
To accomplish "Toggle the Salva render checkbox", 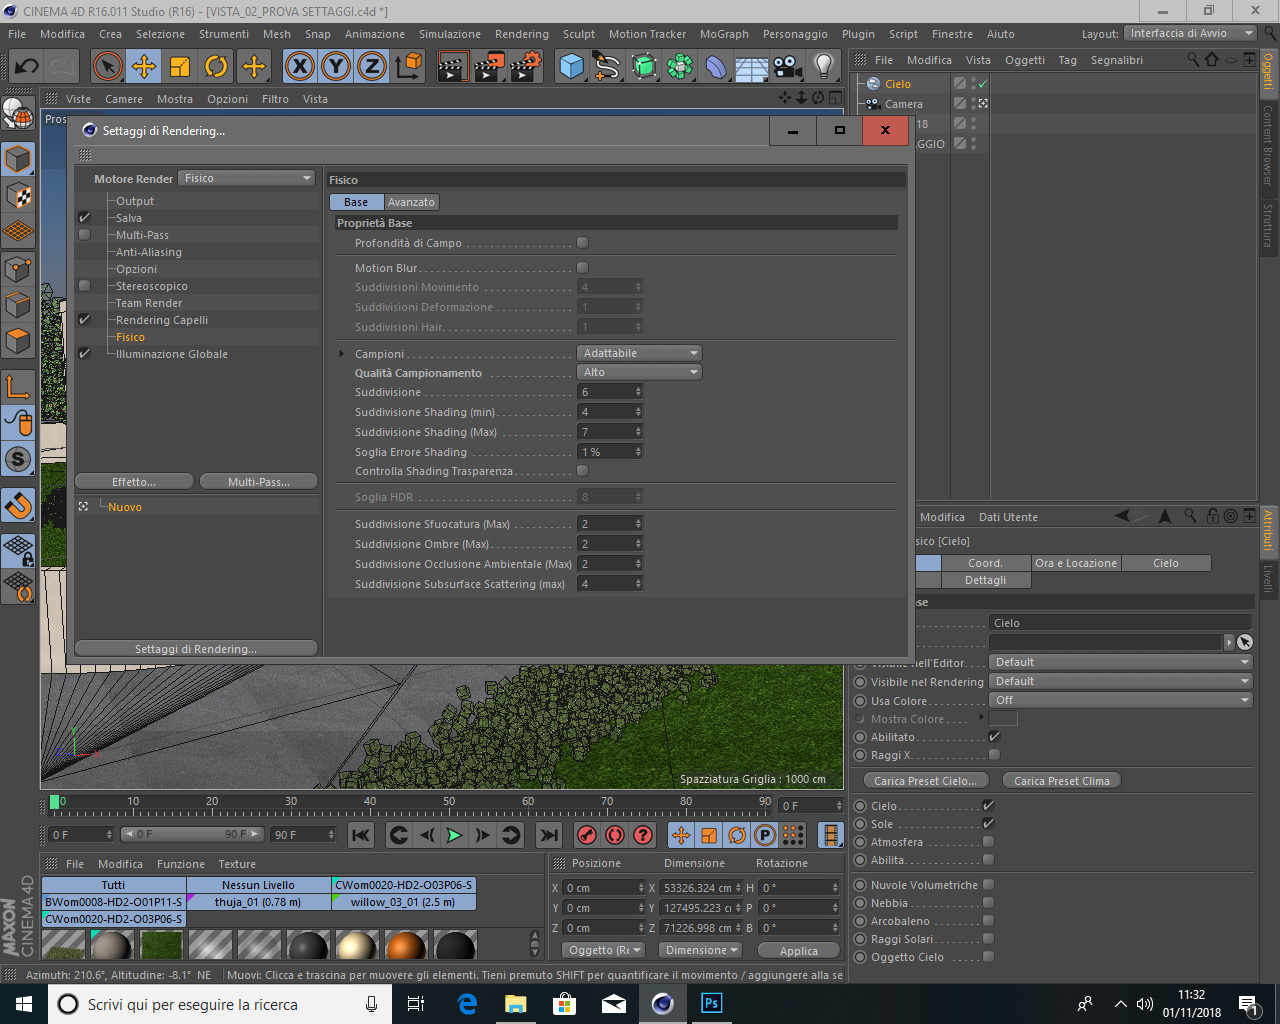I will [84, 218].
